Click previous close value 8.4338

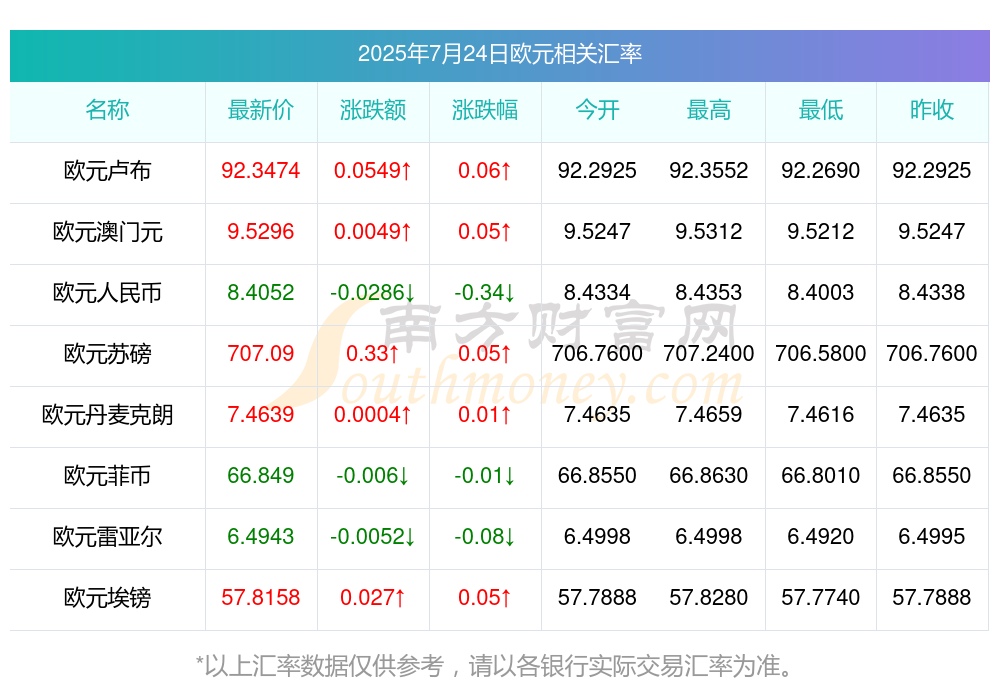(x=932, y=292)
